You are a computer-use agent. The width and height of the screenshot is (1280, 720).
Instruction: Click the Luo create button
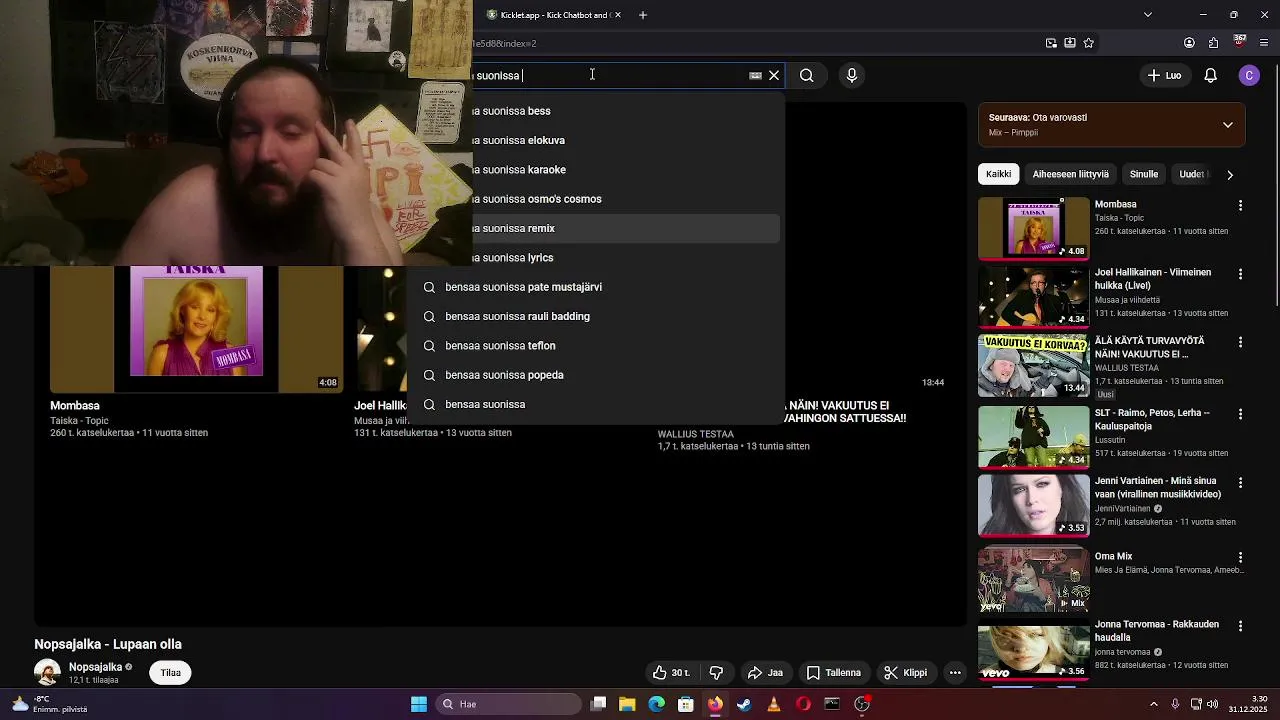click(x=1164, y=75)
